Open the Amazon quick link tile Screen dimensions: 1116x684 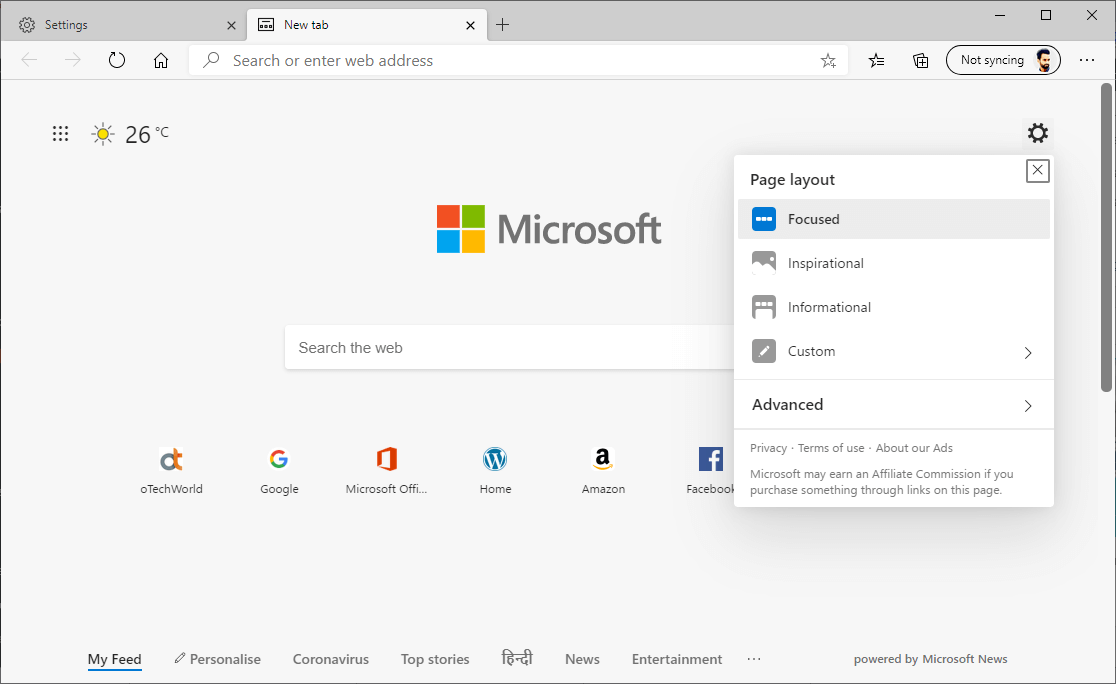click(604, 470)
